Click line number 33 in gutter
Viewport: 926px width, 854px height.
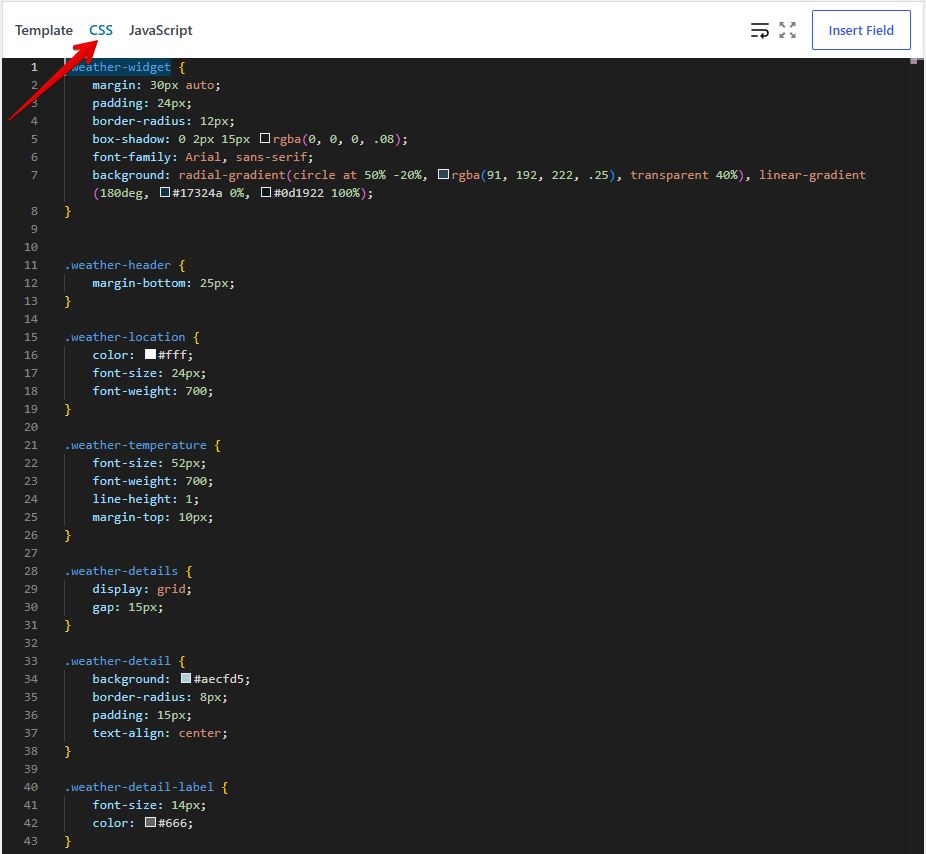31,661
